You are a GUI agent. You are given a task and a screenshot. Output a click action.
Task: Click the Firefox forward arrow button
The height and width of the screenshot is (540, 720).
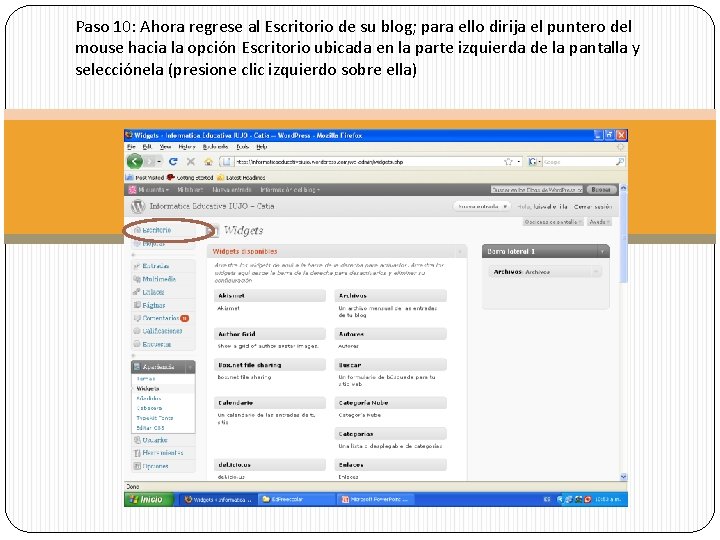tap(149, 162)
